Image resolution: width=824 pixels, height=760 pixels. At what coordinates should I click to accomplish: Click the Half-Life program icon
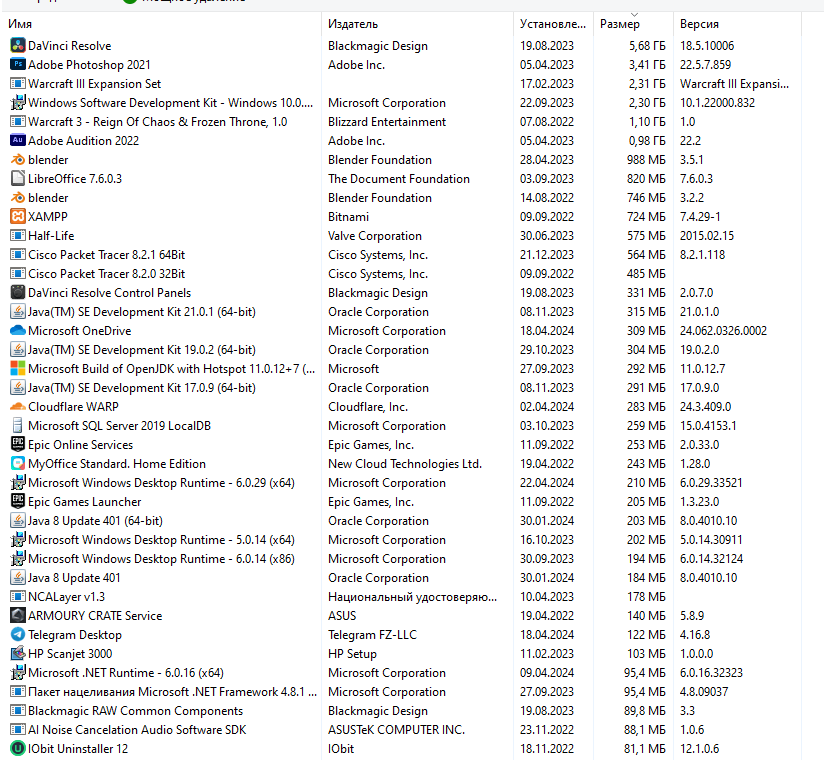click(x=18, y=235)
